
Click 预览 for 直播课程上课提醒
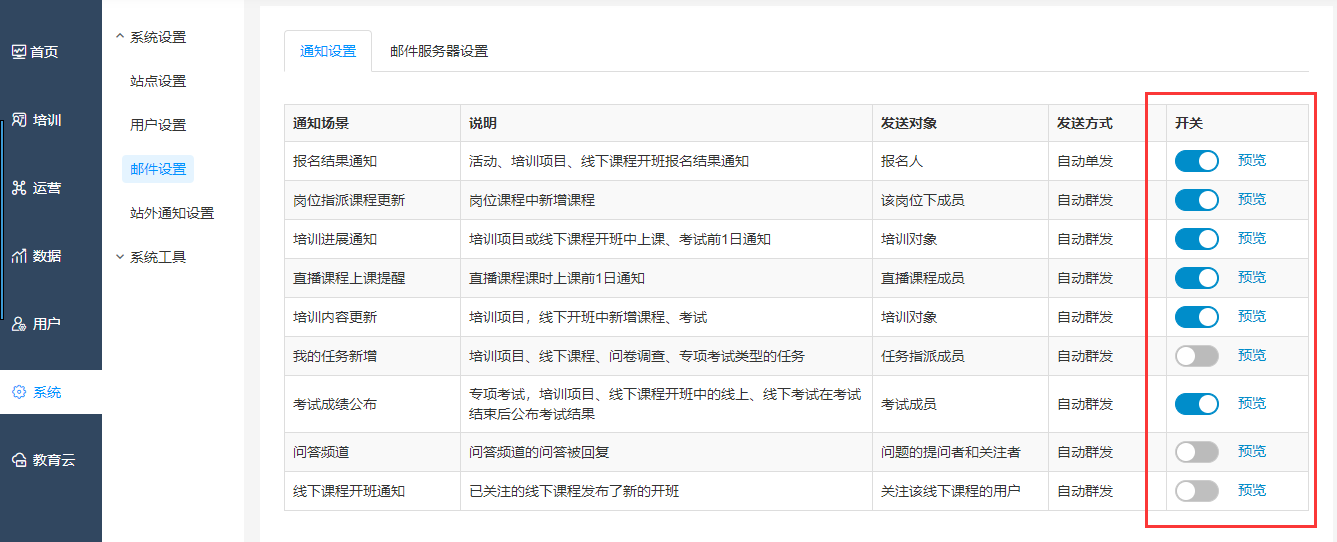click(x=1252, y=277)
